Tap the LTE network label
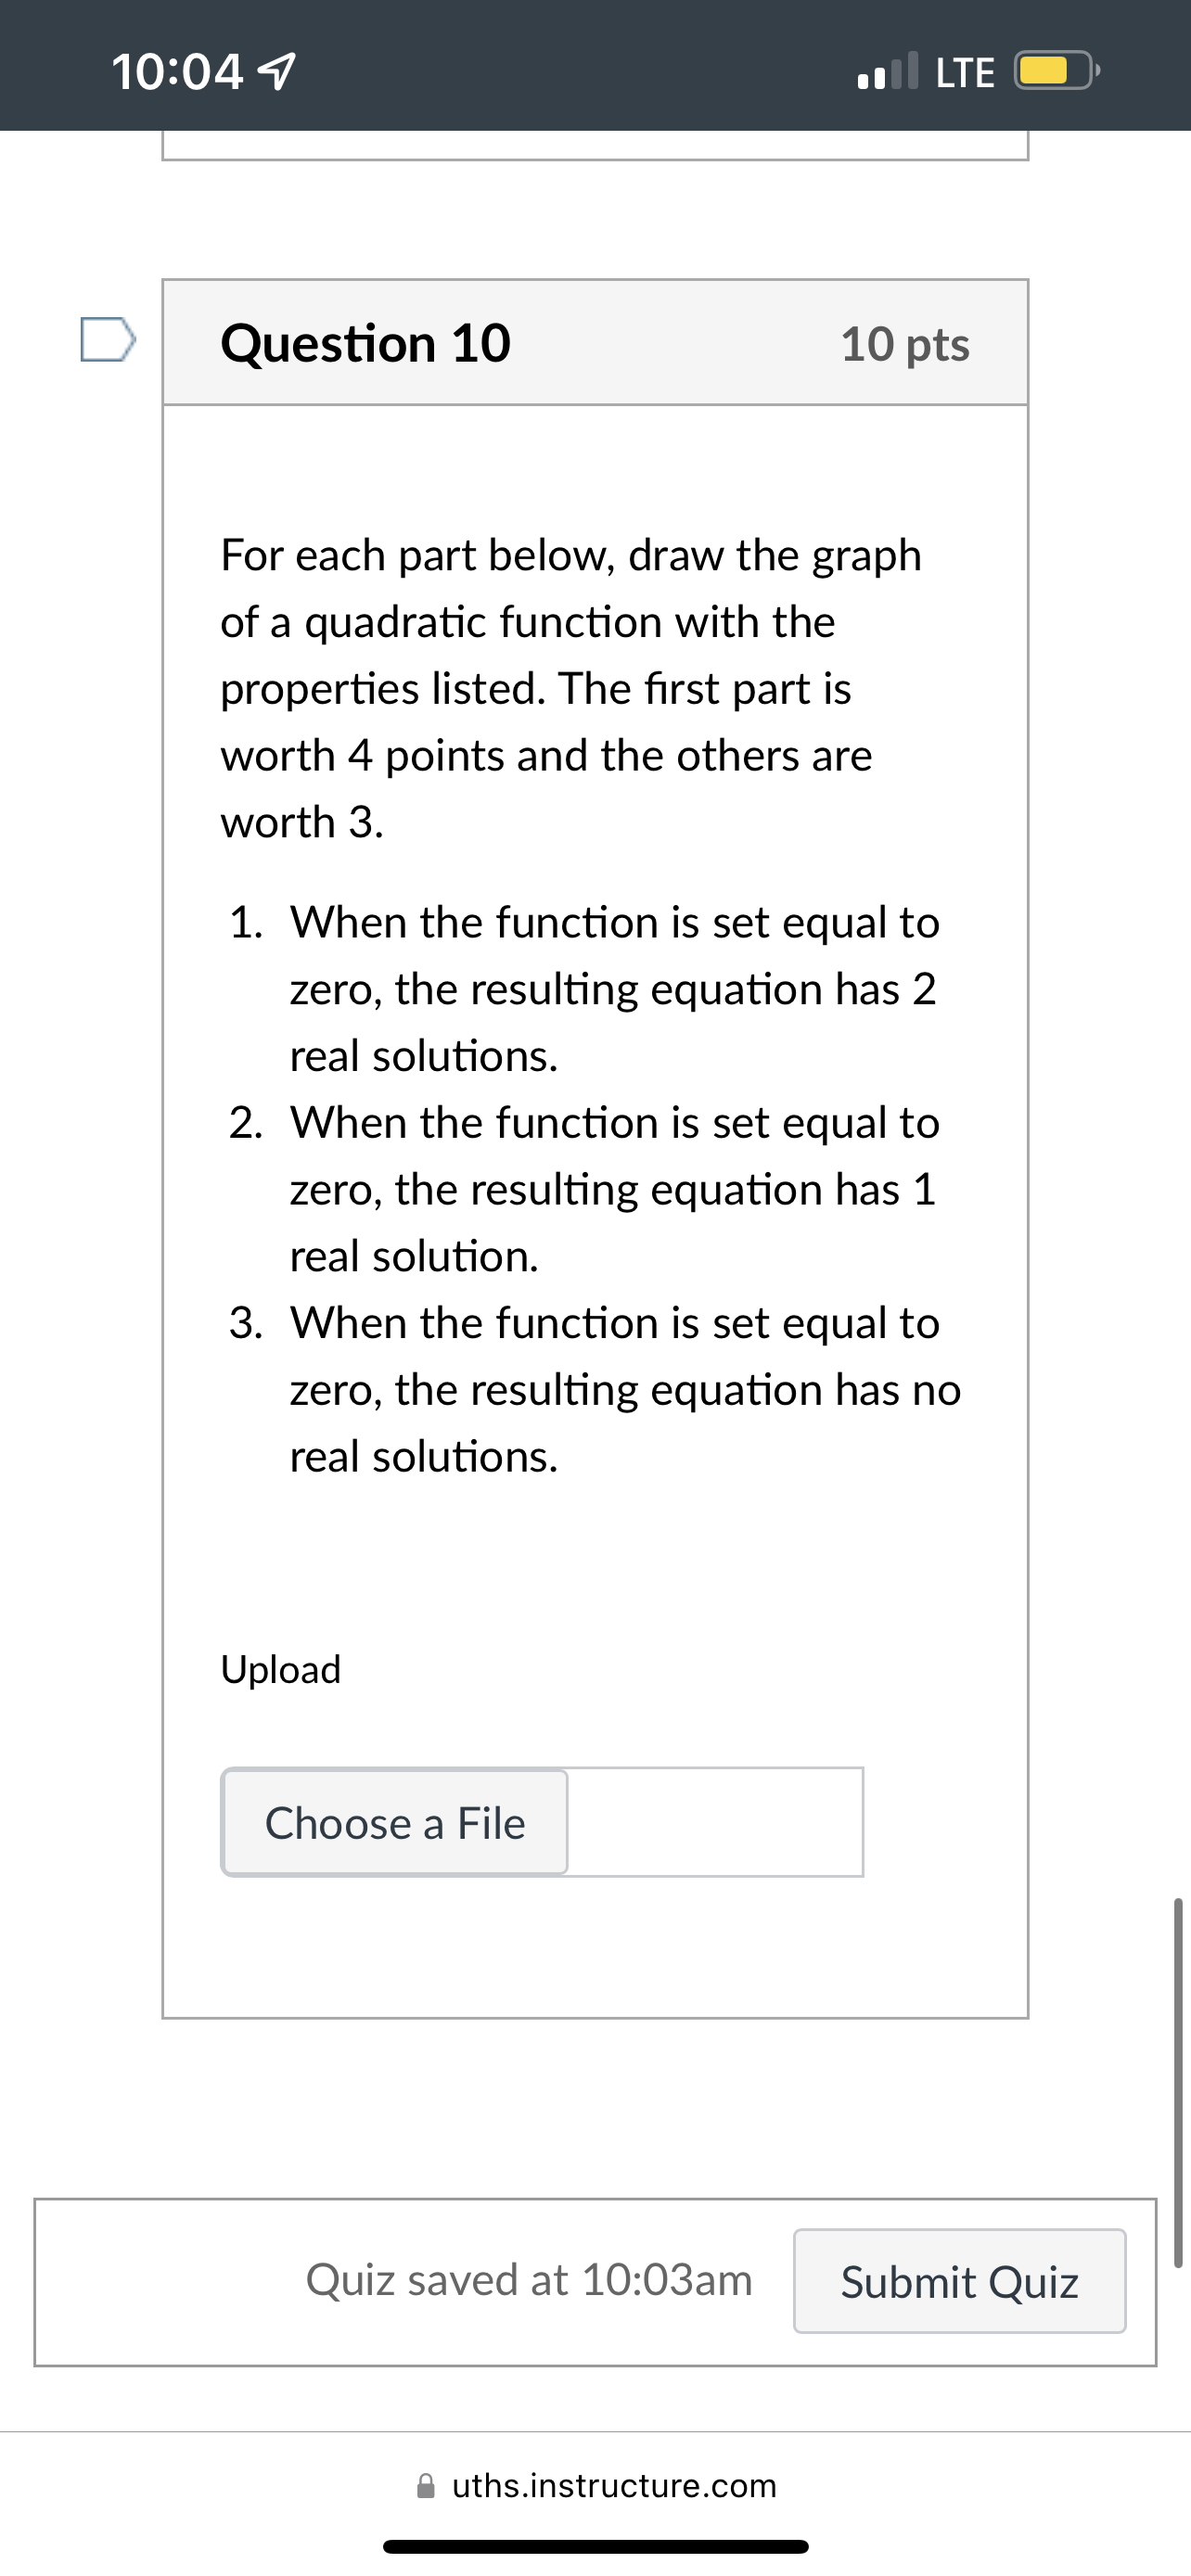The width and height of the screenshot is (1191, 2576). 964,72
